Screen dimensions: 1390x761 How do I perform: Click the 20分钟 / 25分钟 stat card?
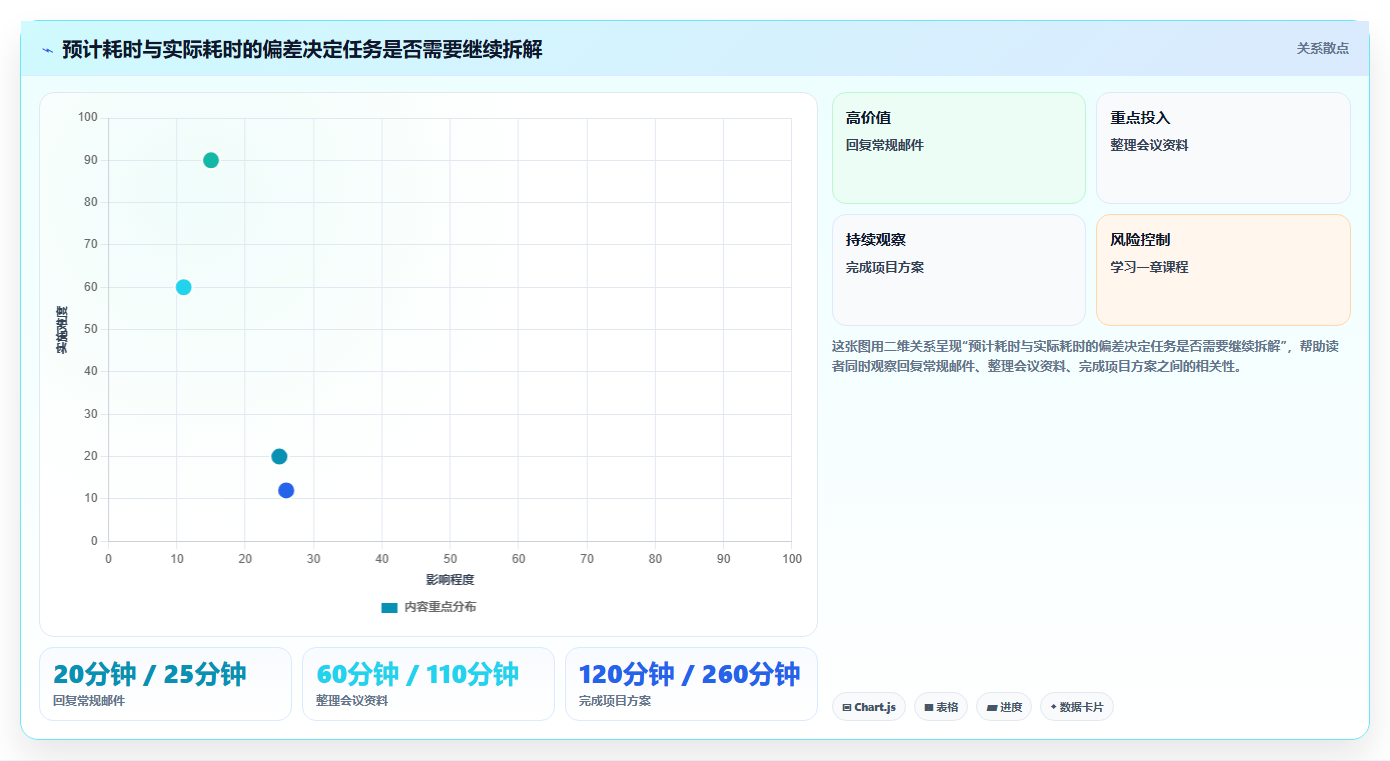(165, 684)
